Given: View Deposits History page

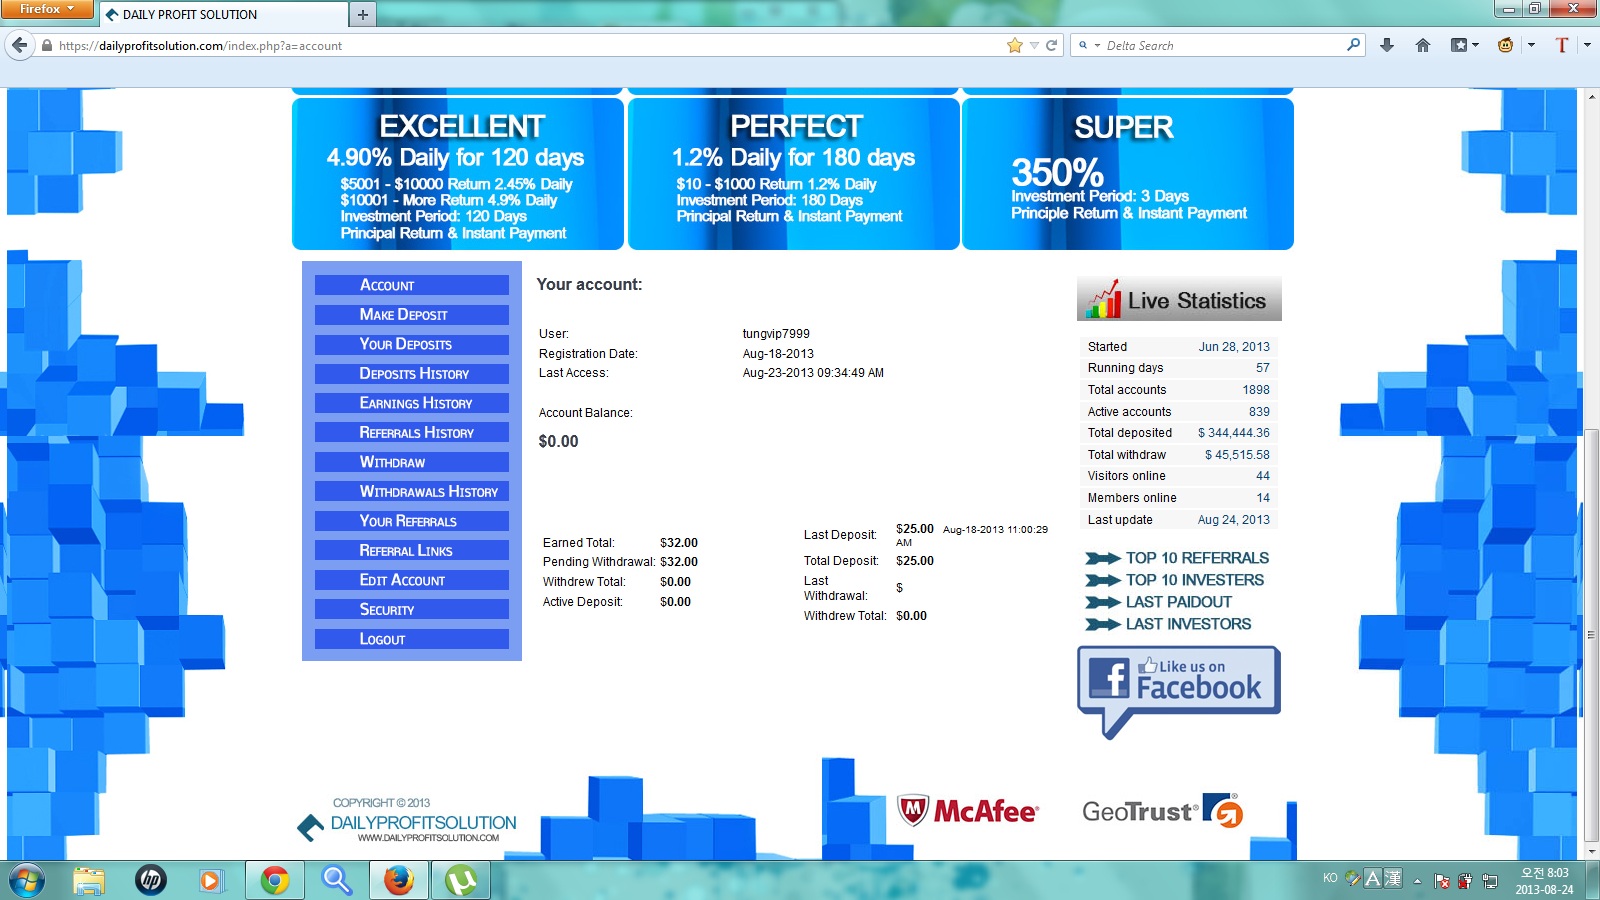Looking at the screenshot, I should 412,374.
